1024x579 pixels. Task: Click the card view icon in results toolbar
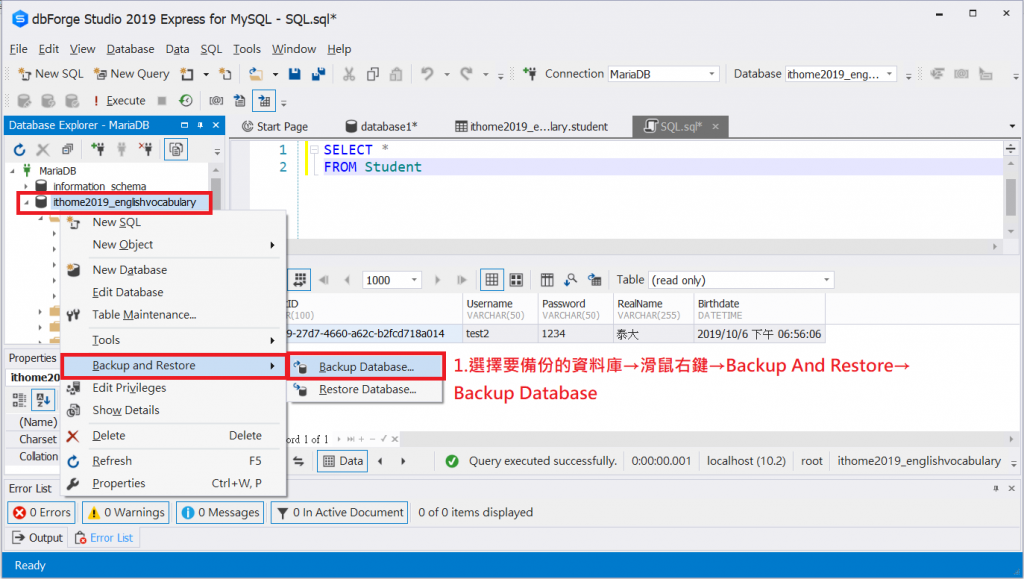tap(516, 280)
